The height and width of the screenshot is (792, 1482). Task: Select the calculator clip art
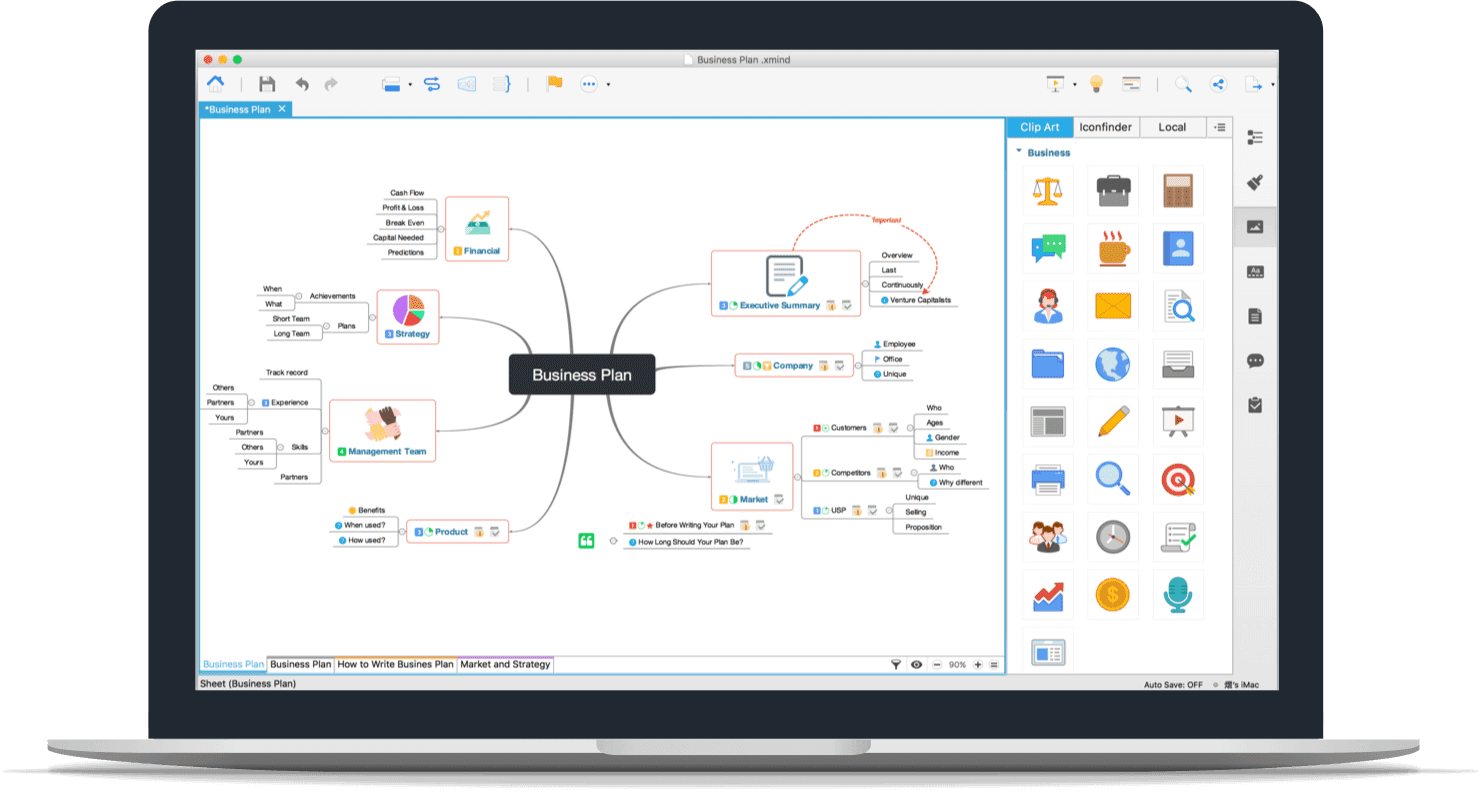[x=1178, y=190]
